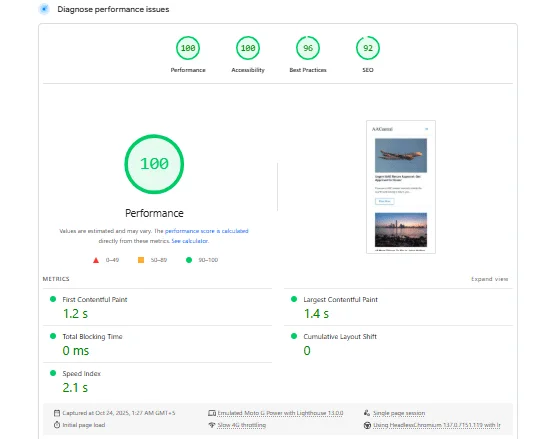Open the SEO 92 score gauge

[x=368, y=48]
